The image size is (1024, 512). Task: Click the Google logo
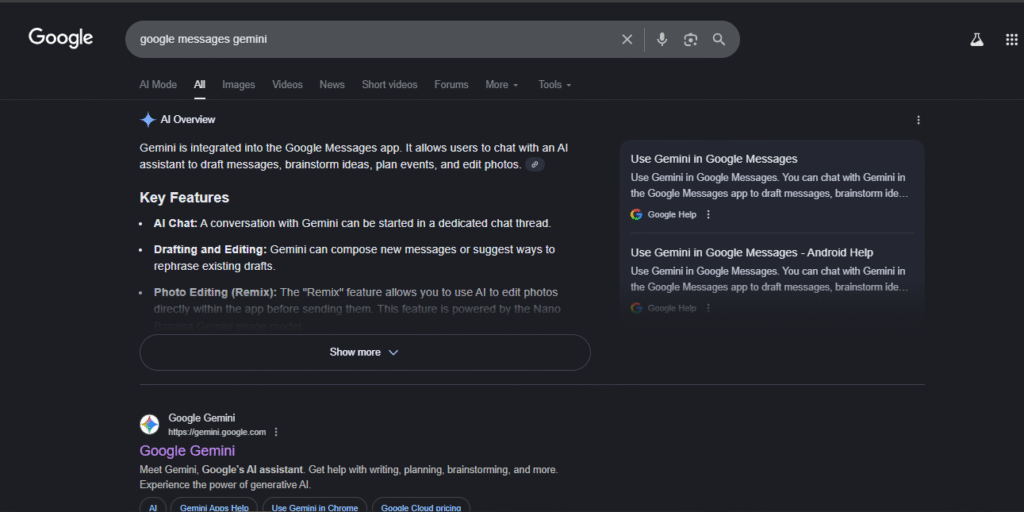coord(61,38)
